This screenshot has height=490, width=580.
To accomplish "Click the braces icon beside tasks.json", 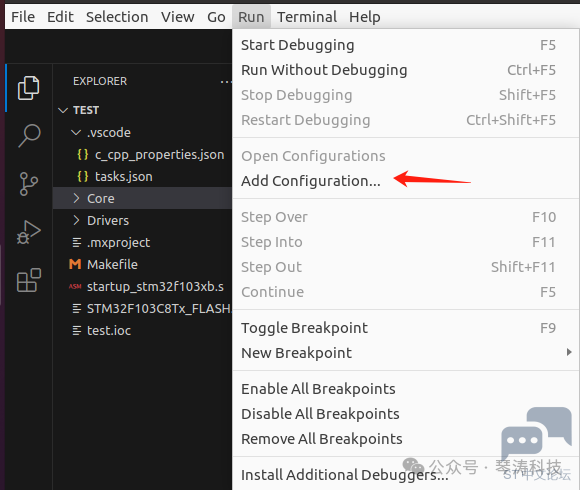I will [x=82, y=176].
